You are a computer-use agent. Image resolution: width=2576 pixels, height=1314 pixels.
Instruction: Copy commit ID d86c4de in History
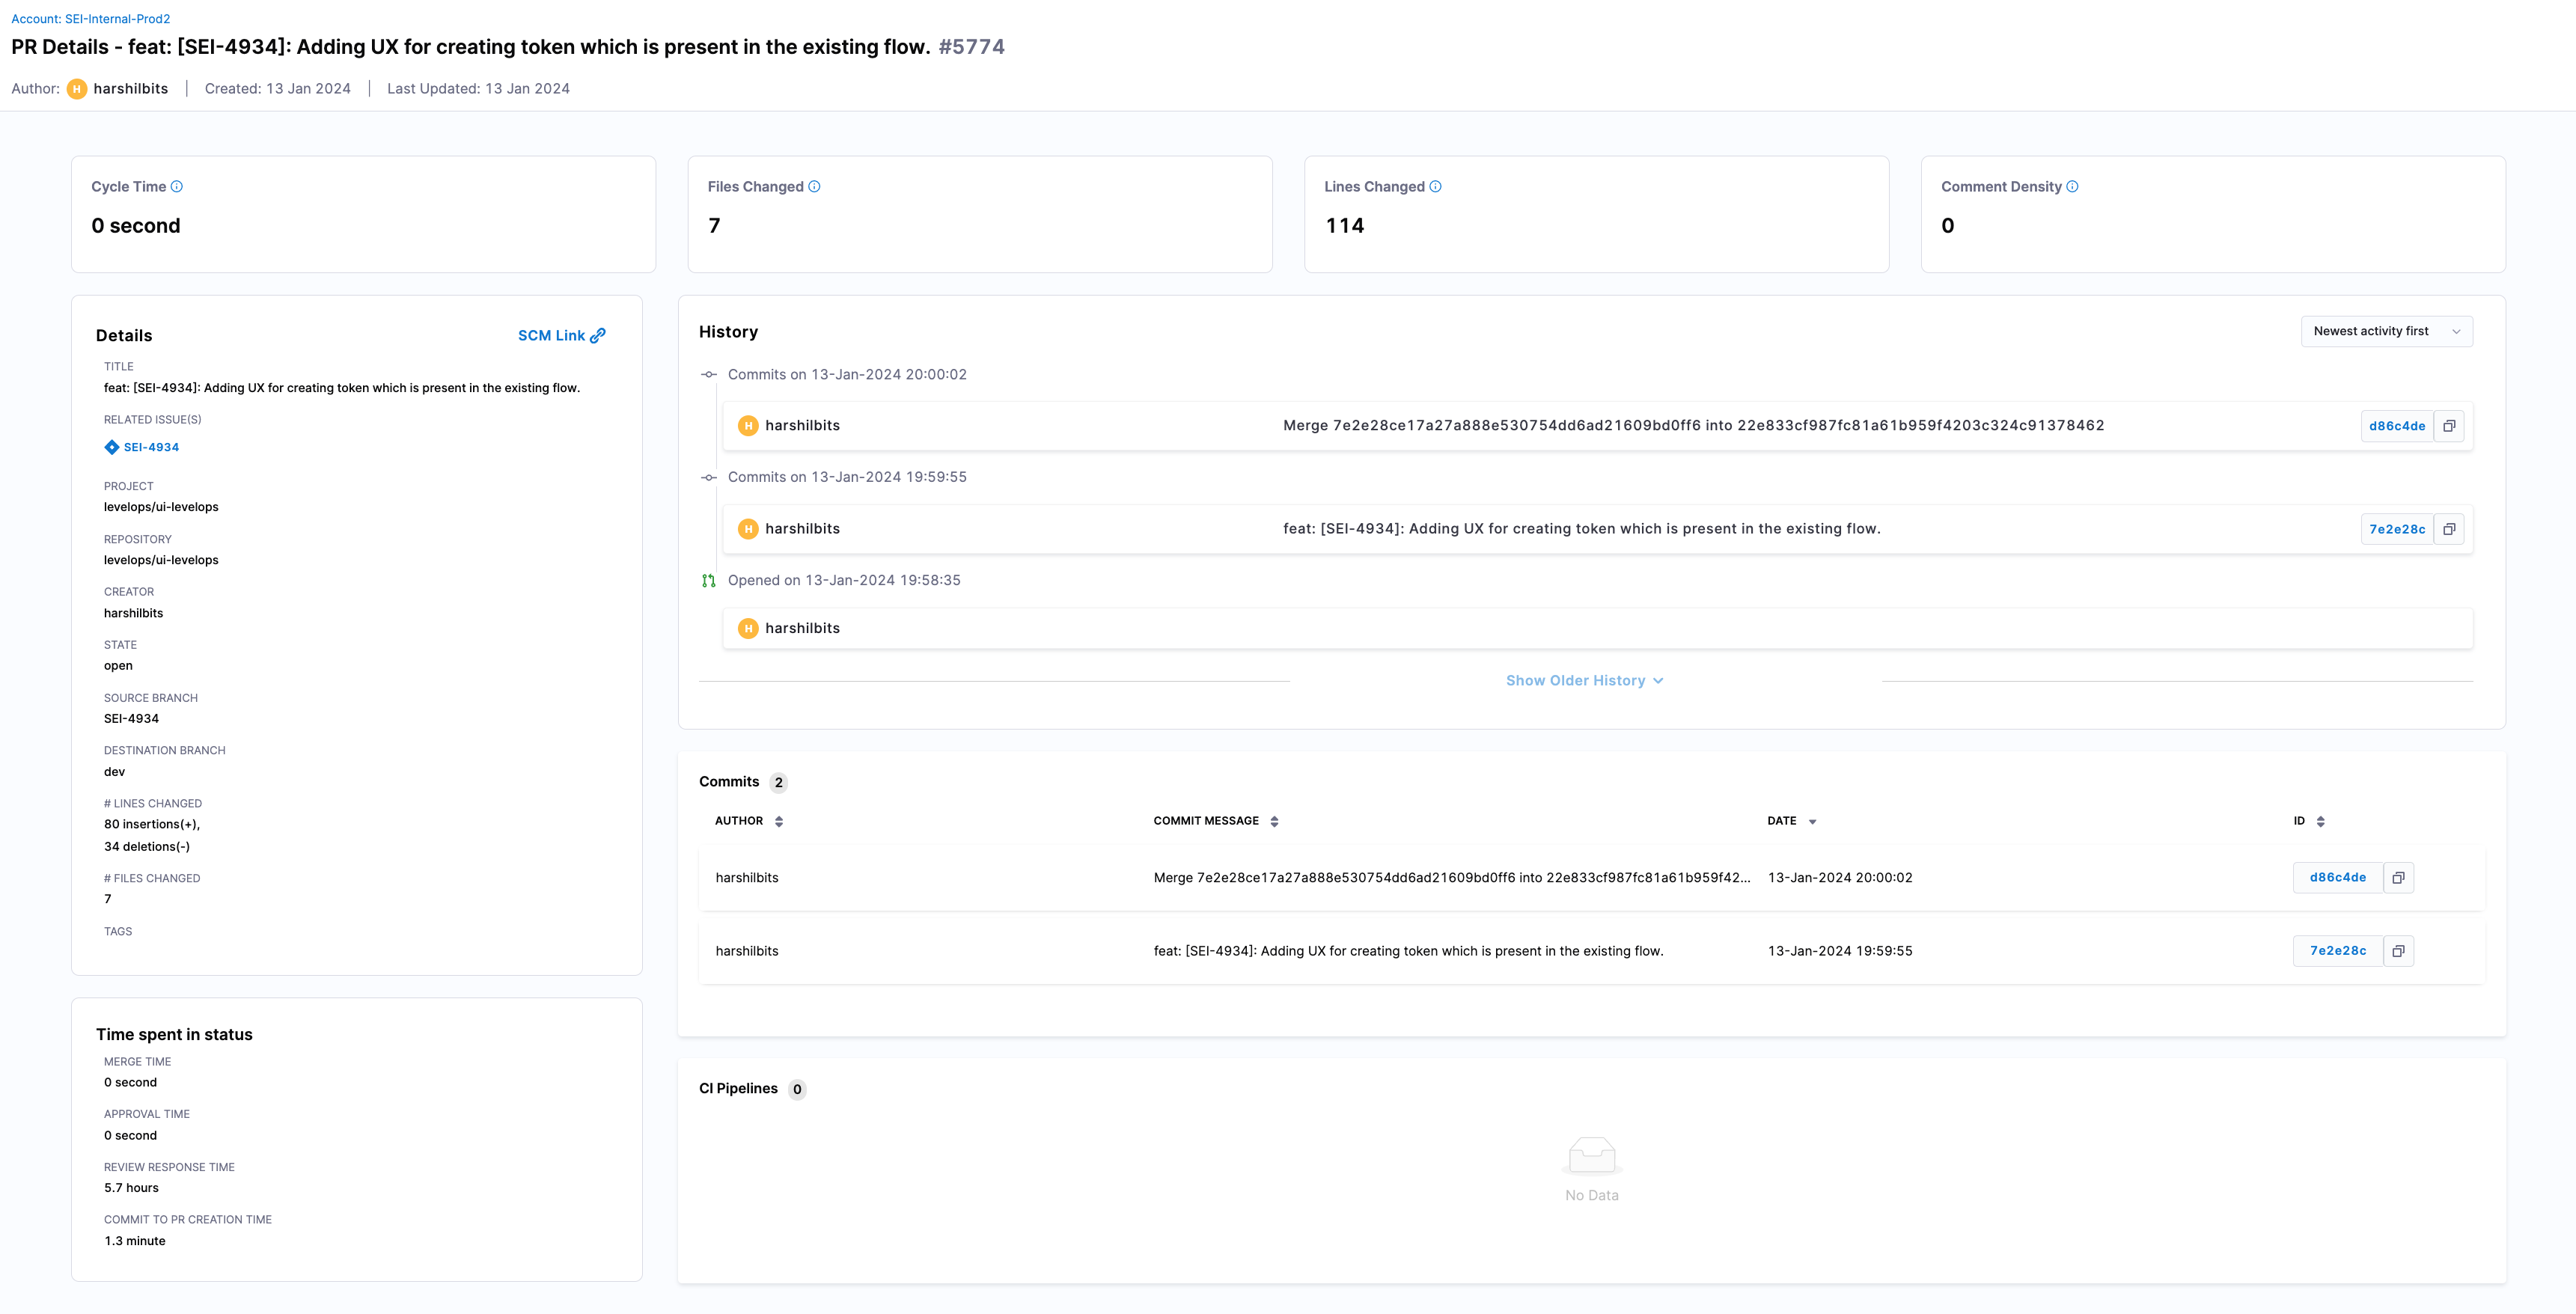2449,426
